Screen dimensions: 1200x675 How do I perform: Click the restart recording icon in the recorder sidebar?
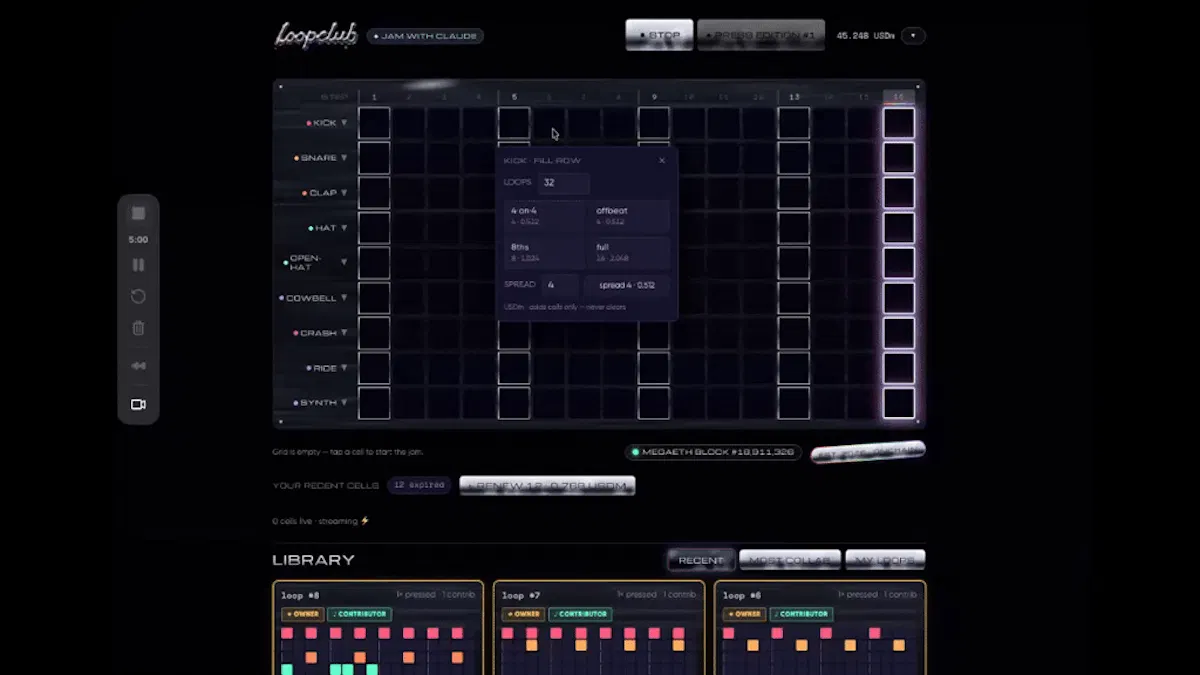138,297
